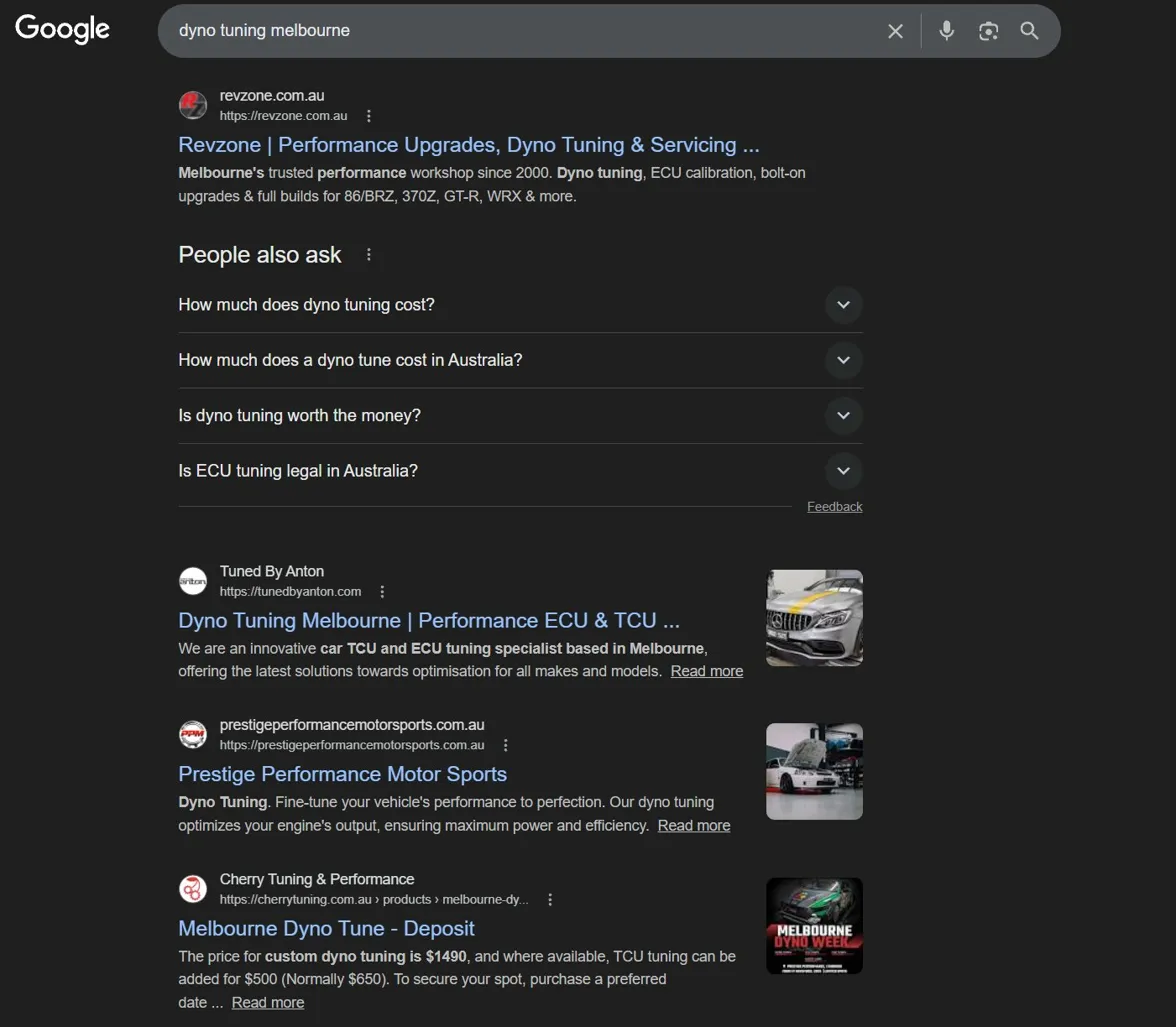The image size is (1176, 1027).
Task: Click the Mercedes car thumbnail beside Tuned By Anton
Action: click(813, 617)
